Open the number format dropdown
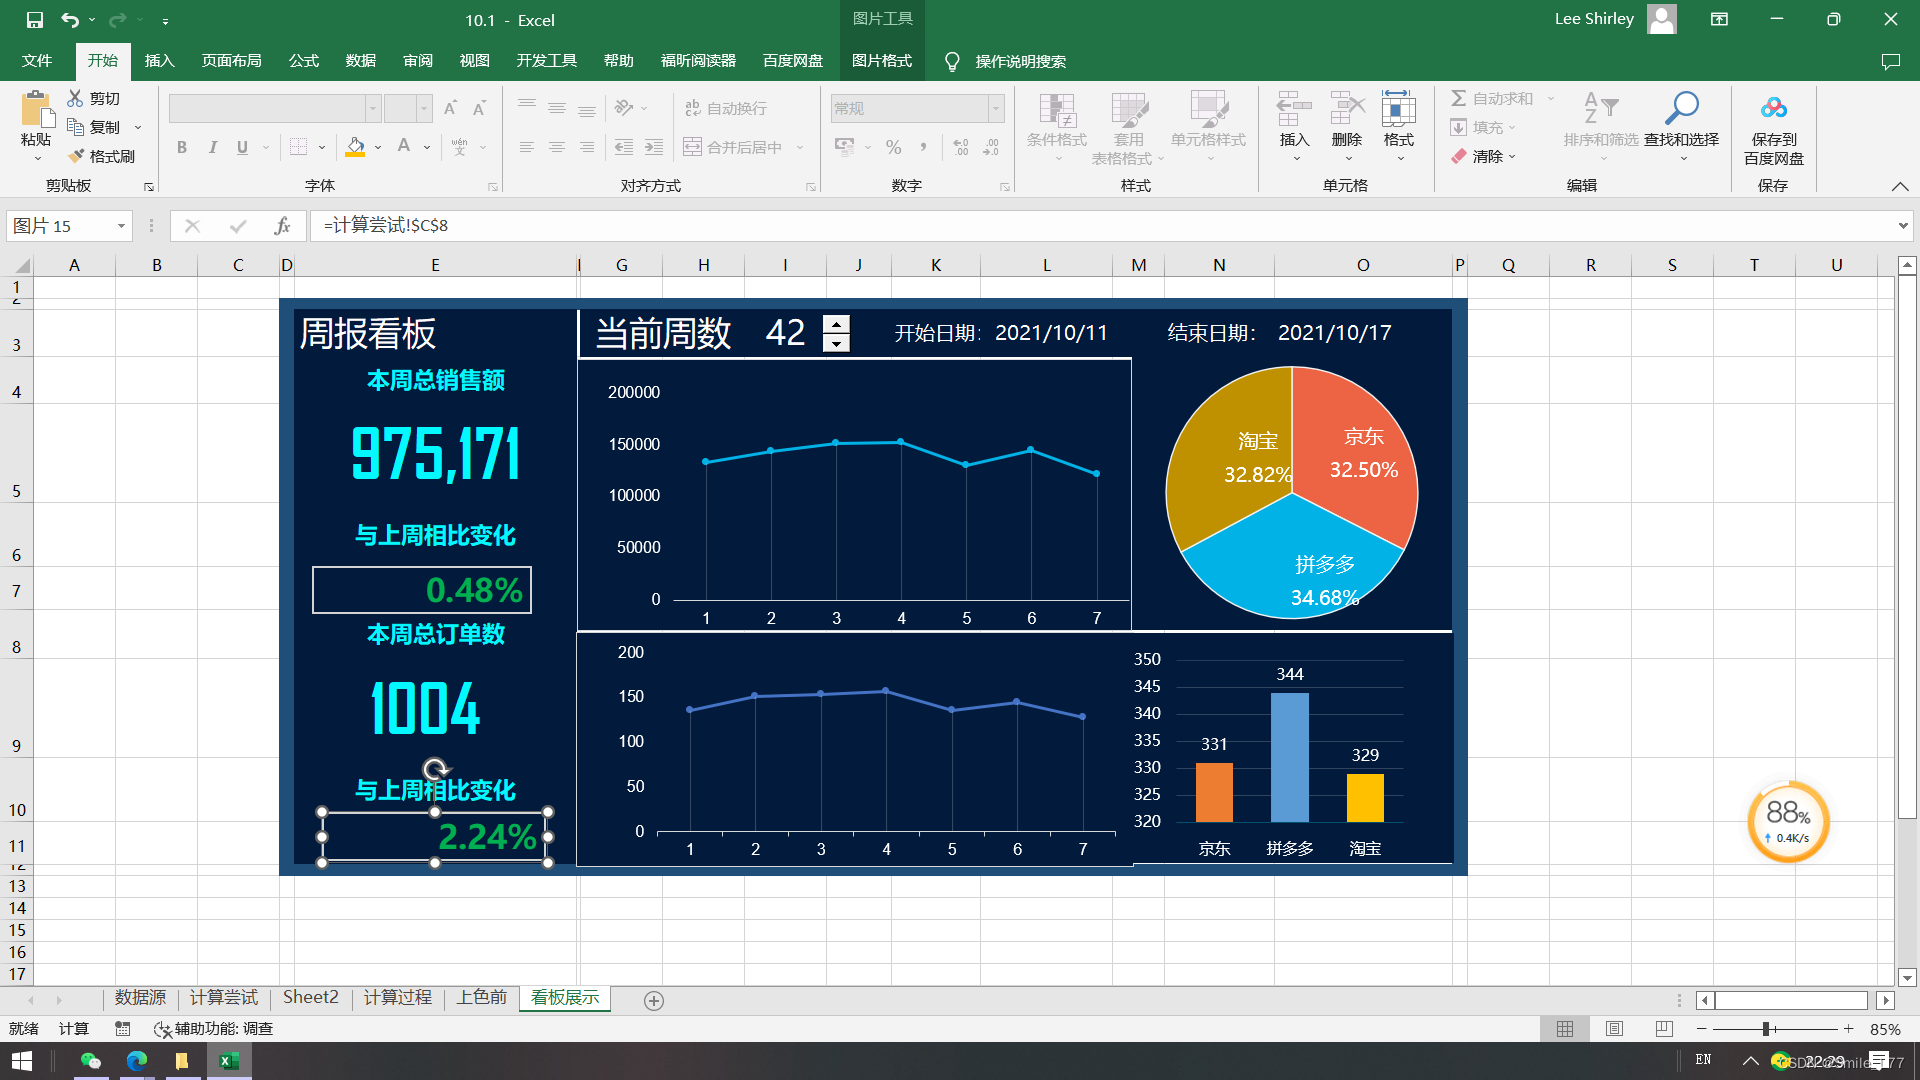1920x1080 pixels. pyautogui.click(x=996, y=108)
